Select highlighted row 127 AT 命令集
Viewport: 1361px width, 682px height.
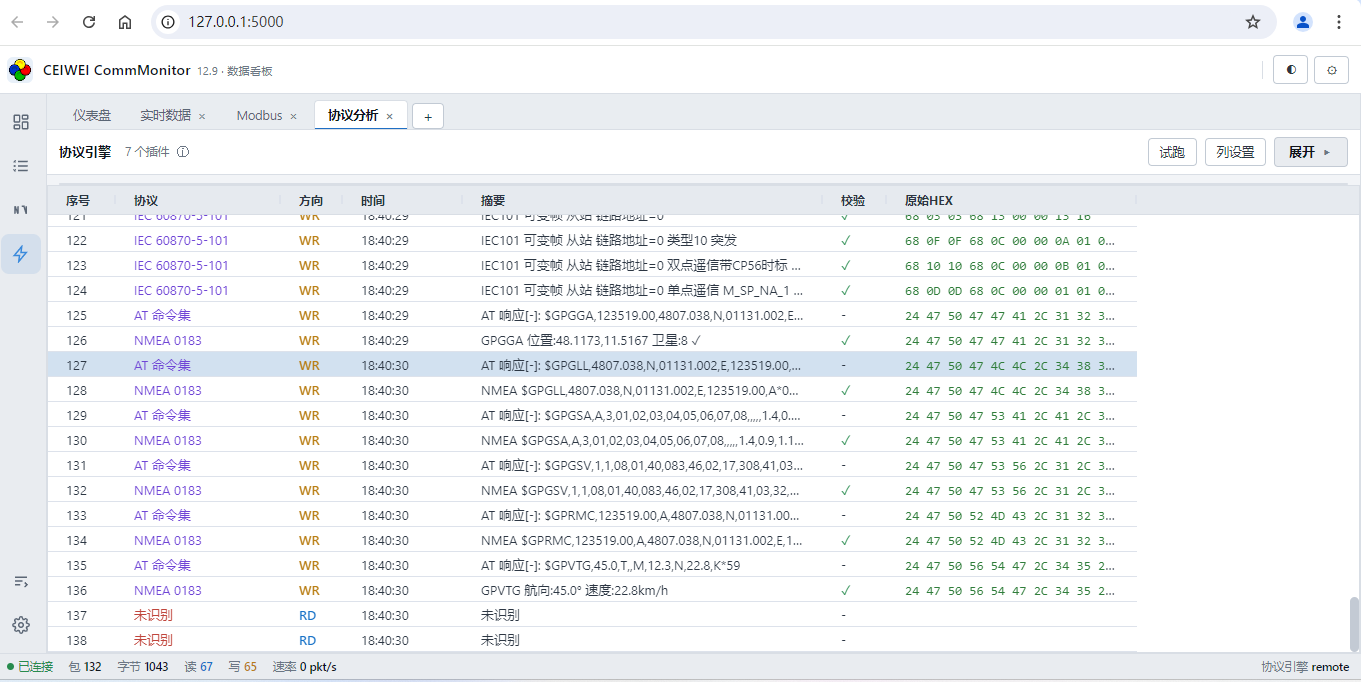tap(592, 365)
